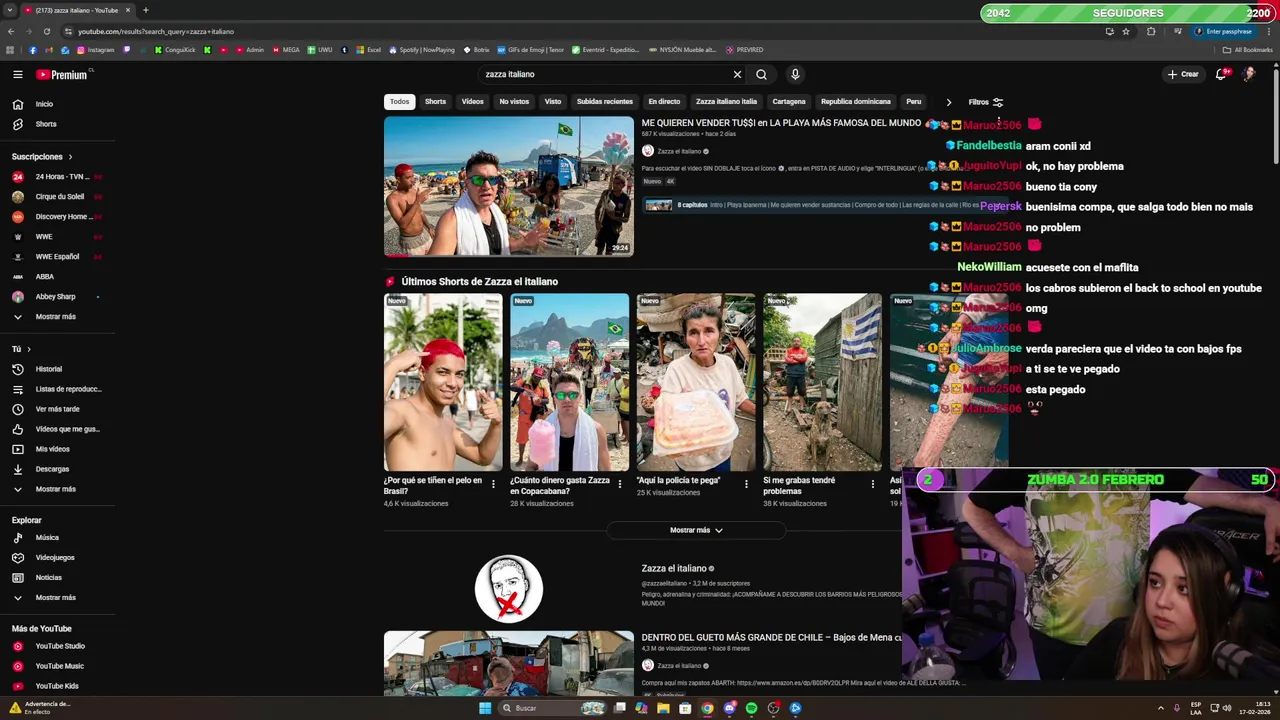Click the search text field
The height and width of the screenshot is (720, 1280).
605,74
